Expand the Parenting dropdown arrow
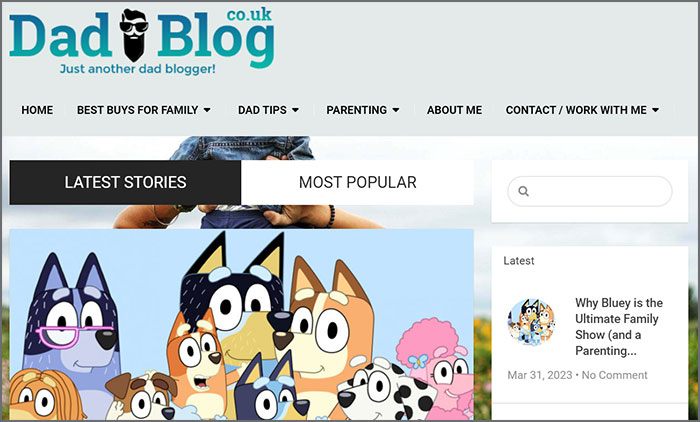The height and width of the screenshot is (422, 700). (396, 110)
